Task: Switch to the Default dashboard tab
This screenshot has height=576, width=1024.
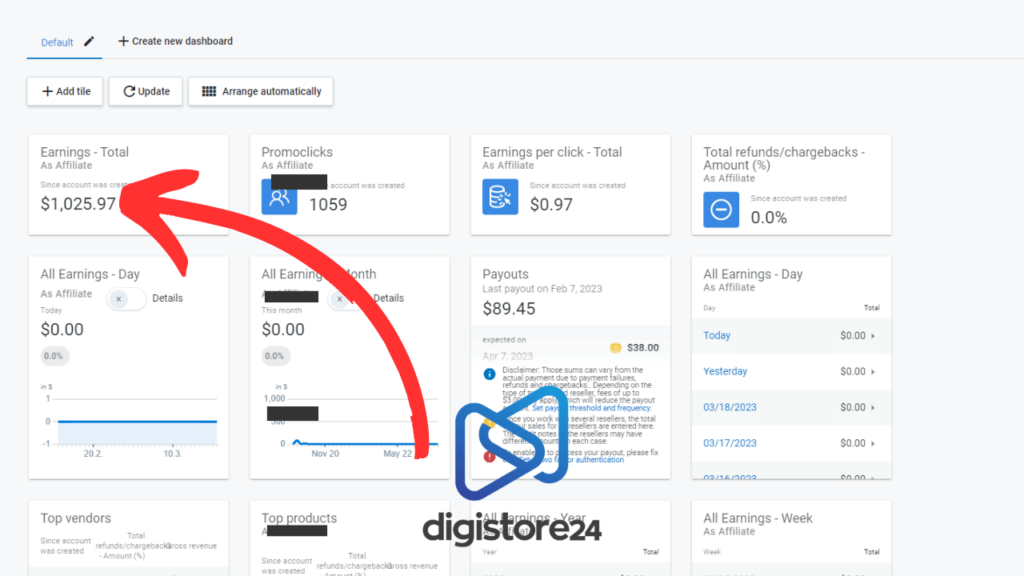Action: click(x=57, y=42)
